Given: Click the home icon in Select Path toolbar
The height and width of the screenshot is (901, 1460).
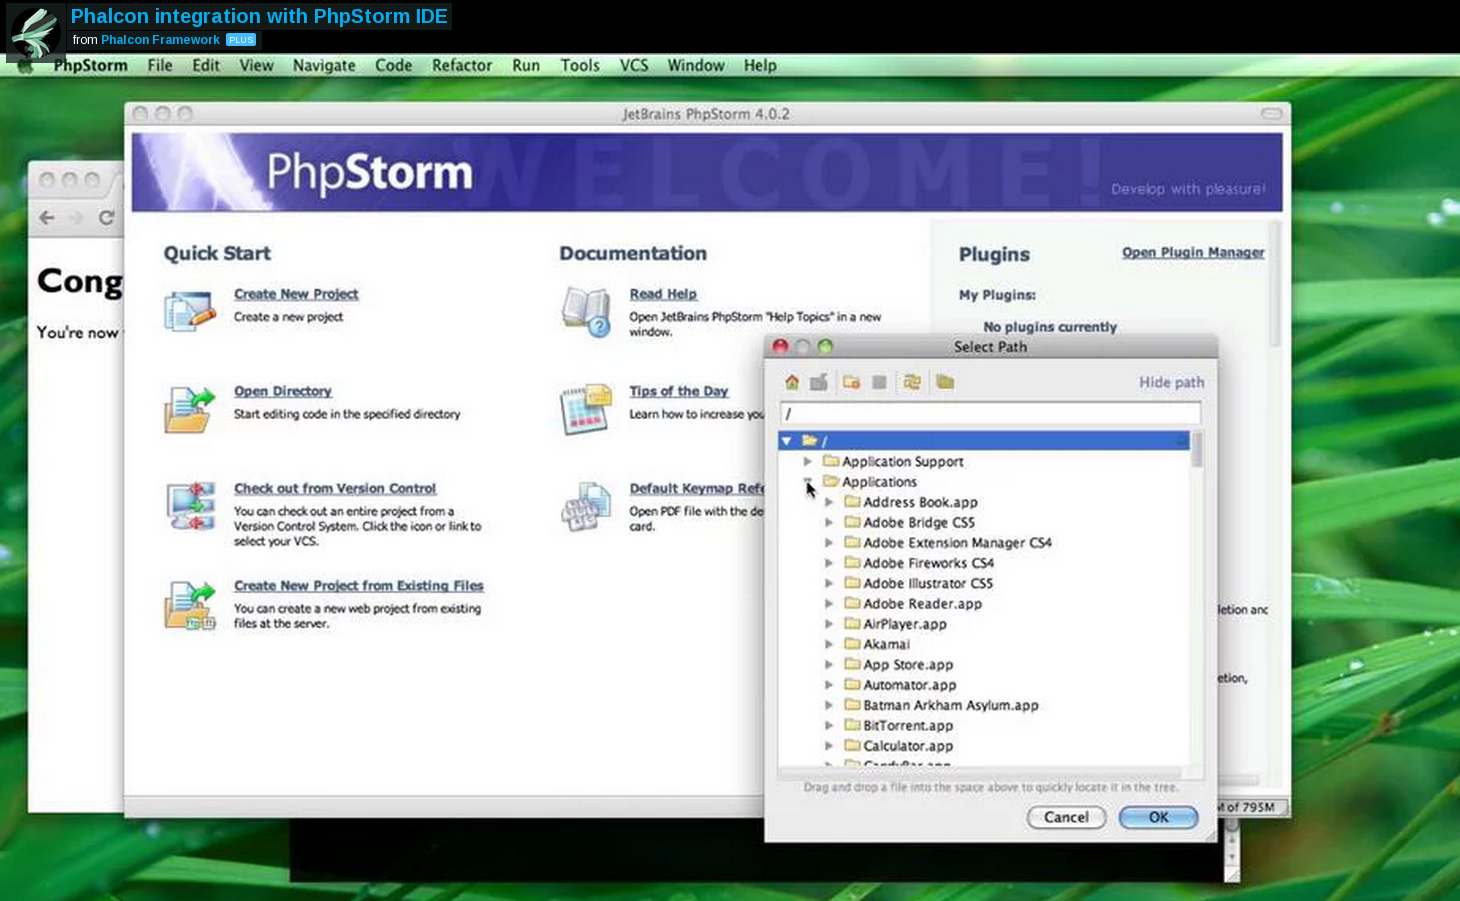Looking at the screenshot, I should pos(791,381).
